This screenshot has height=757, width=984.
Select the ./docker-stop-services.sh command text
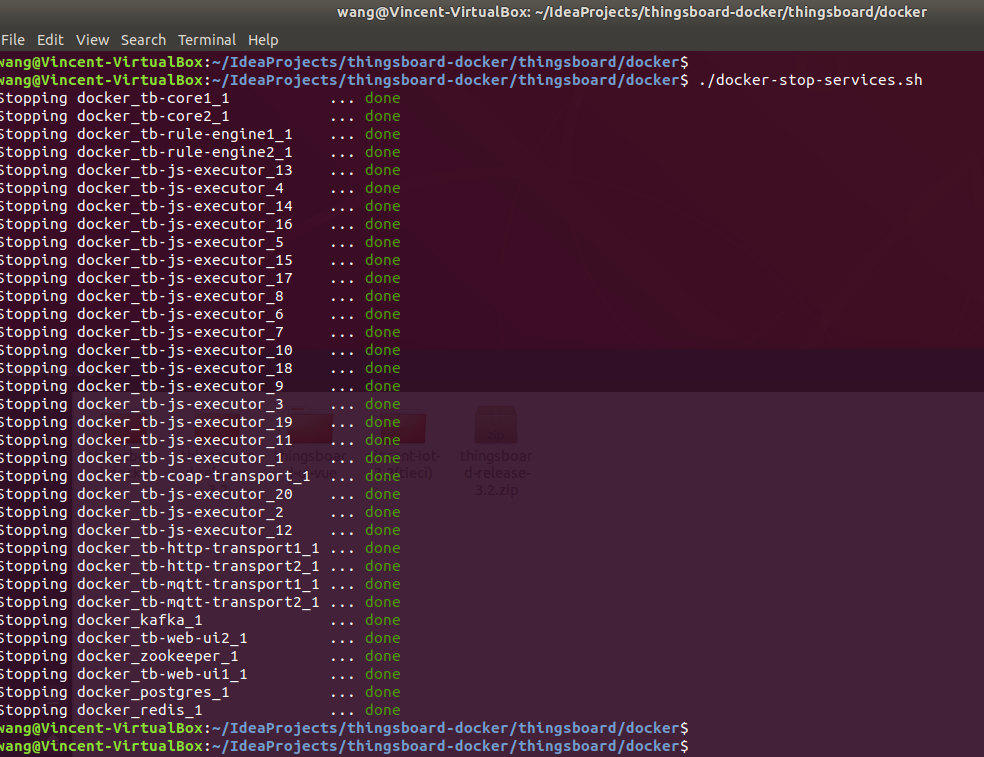(810, 80)
